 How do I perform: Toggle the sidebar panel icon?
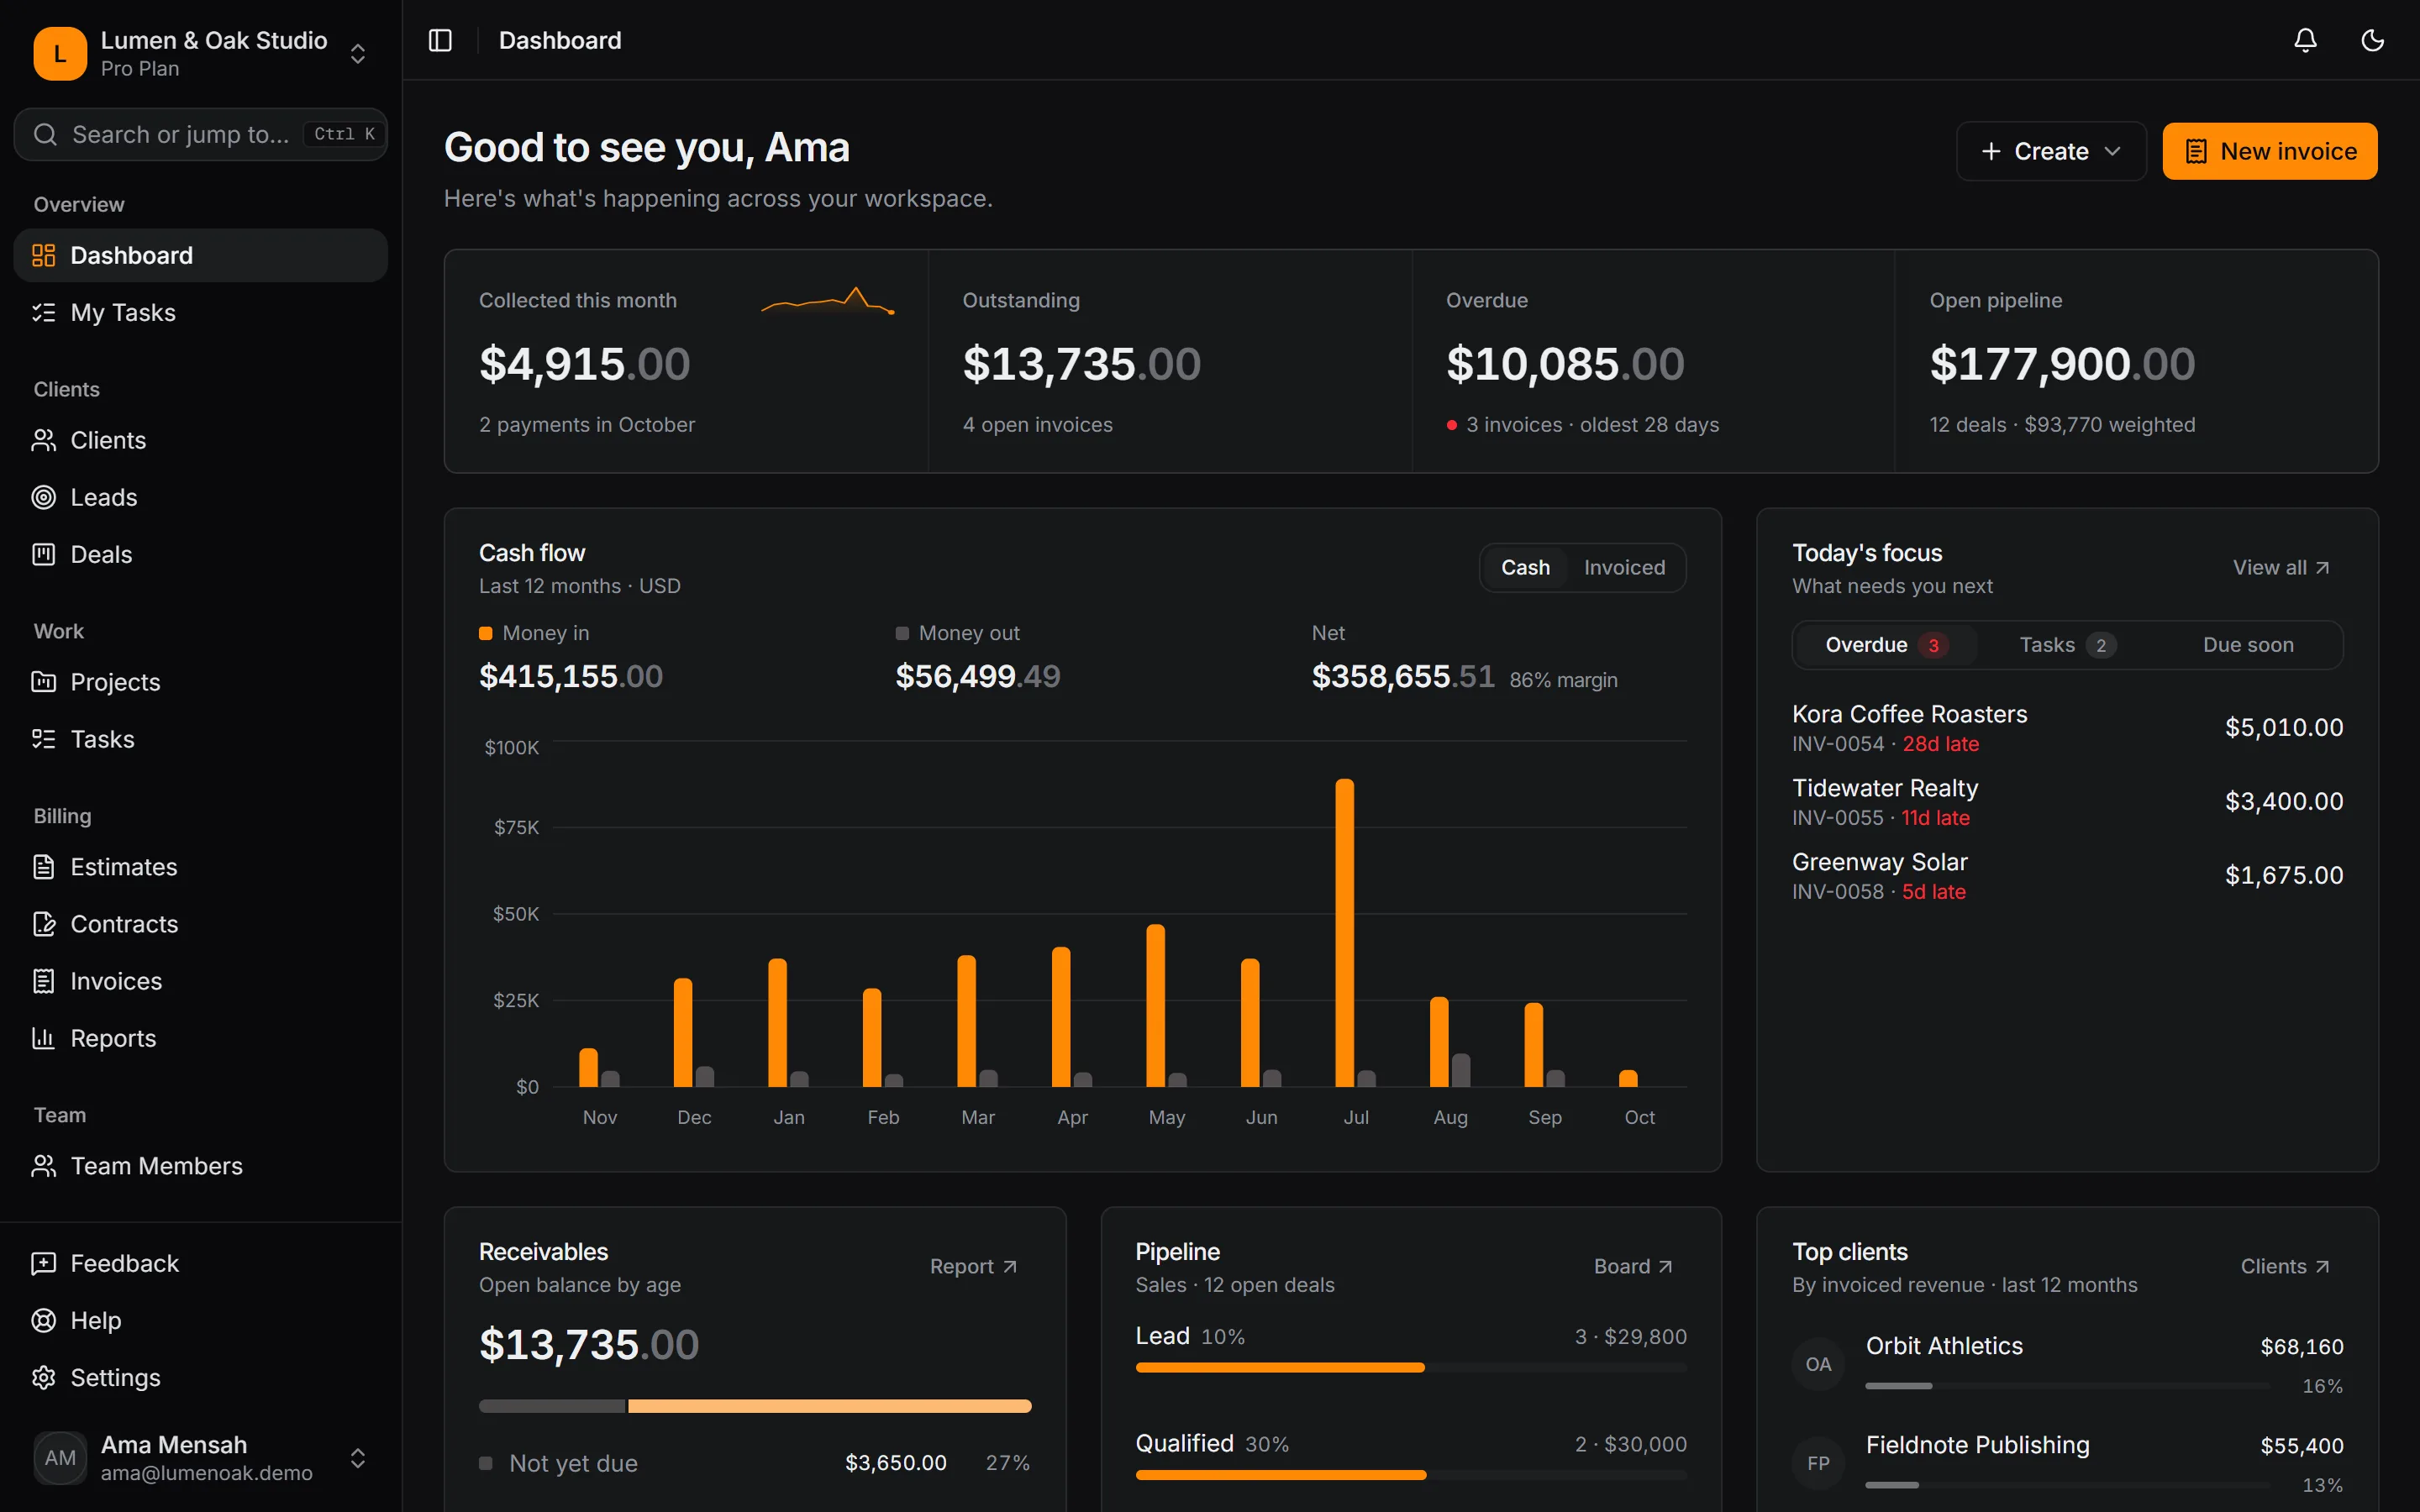pos(440,40)
